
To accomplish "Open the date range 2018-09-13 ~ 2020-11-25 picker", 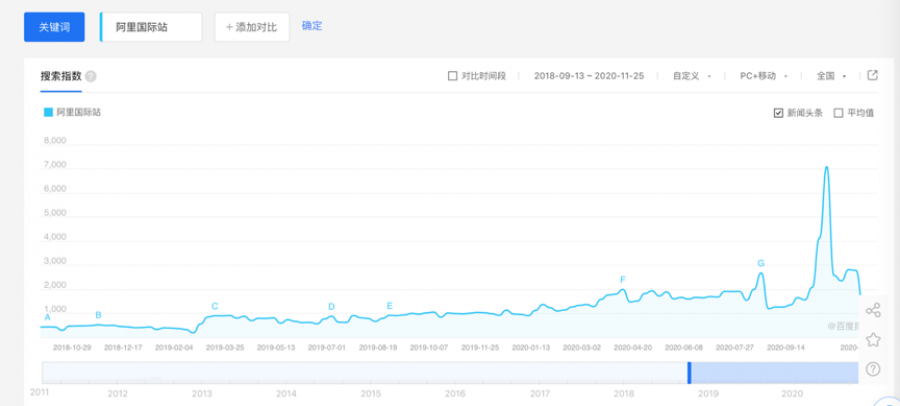I will (589, 76).
